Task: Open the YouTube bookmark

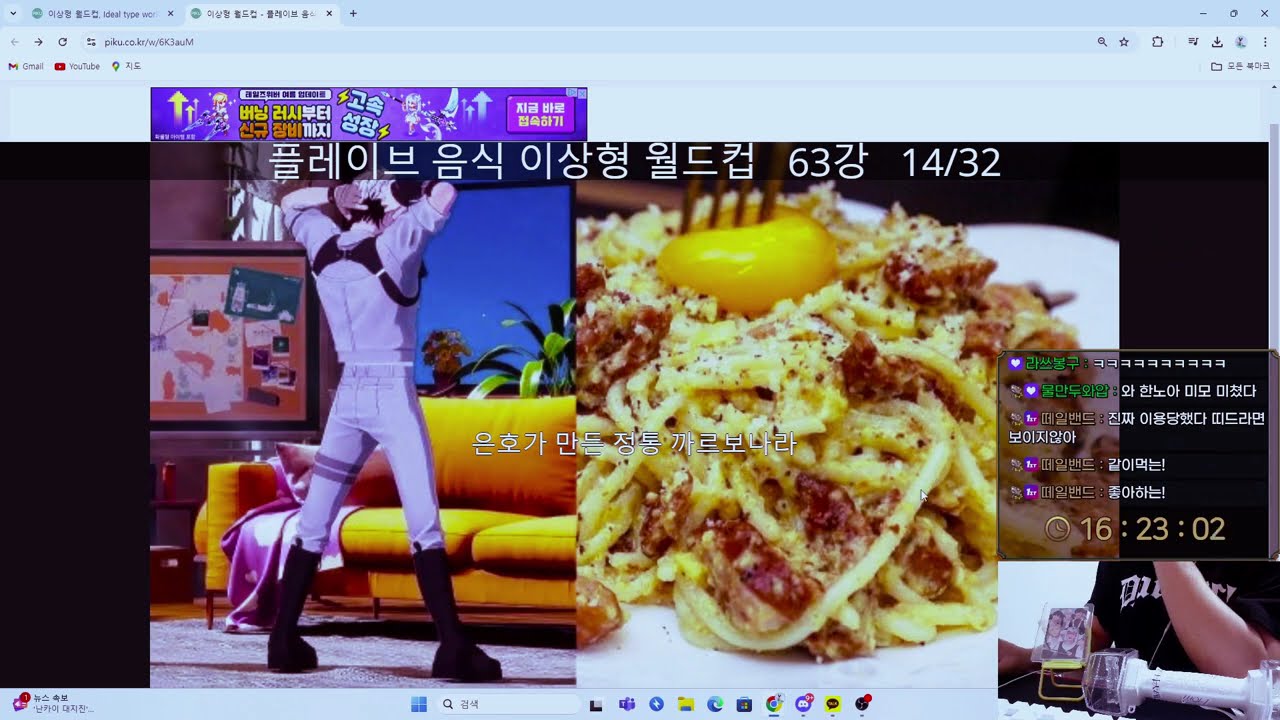Action: coord(77,66)
